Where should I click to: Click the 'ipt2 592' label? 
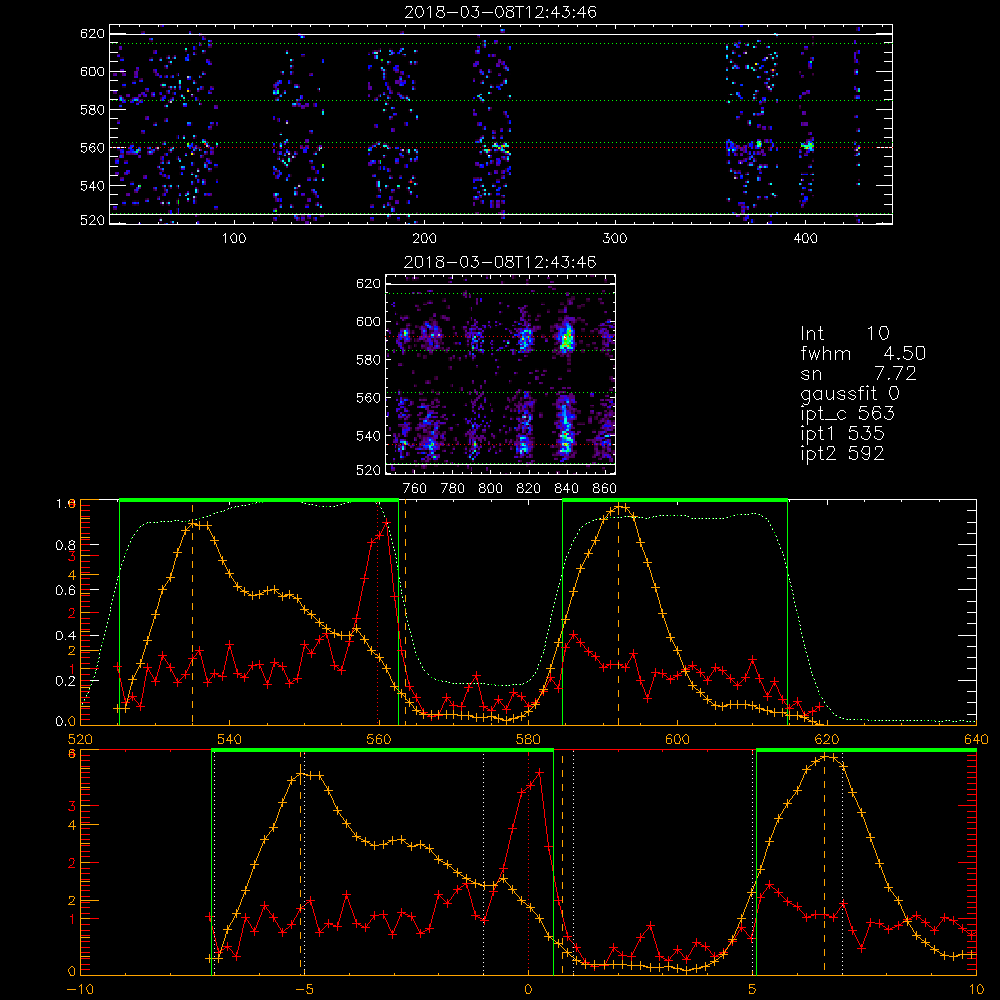pyautogui.click(x=842, y=453)
